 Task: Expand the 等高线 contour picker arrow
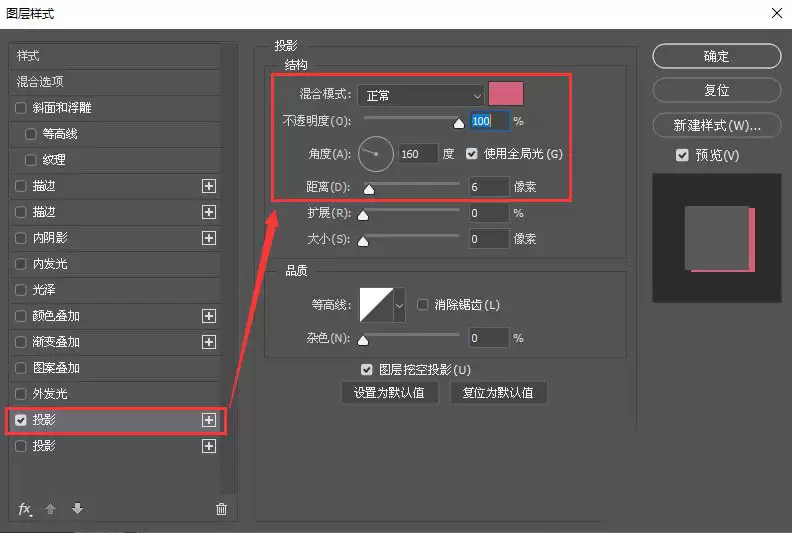coord(399,305)
